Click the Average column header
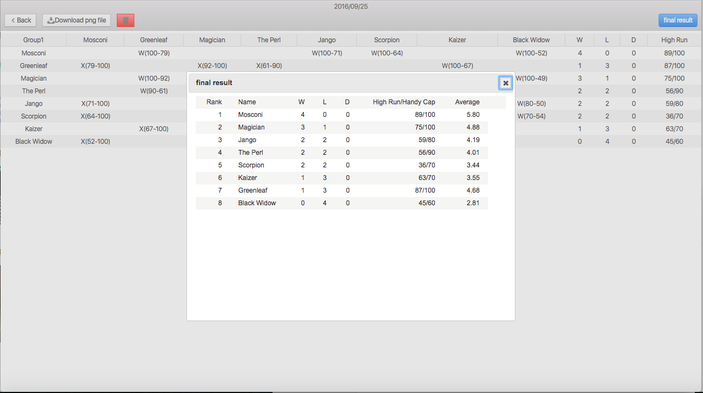Viewport: 703px width, 393px height. [467, 102]
